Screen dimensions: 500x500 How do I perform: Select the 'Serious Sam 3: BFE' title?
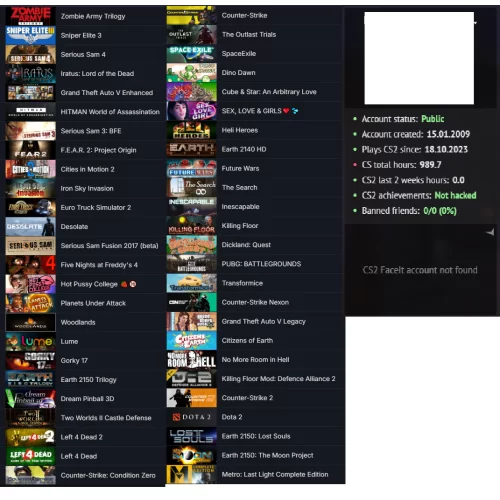91,131
